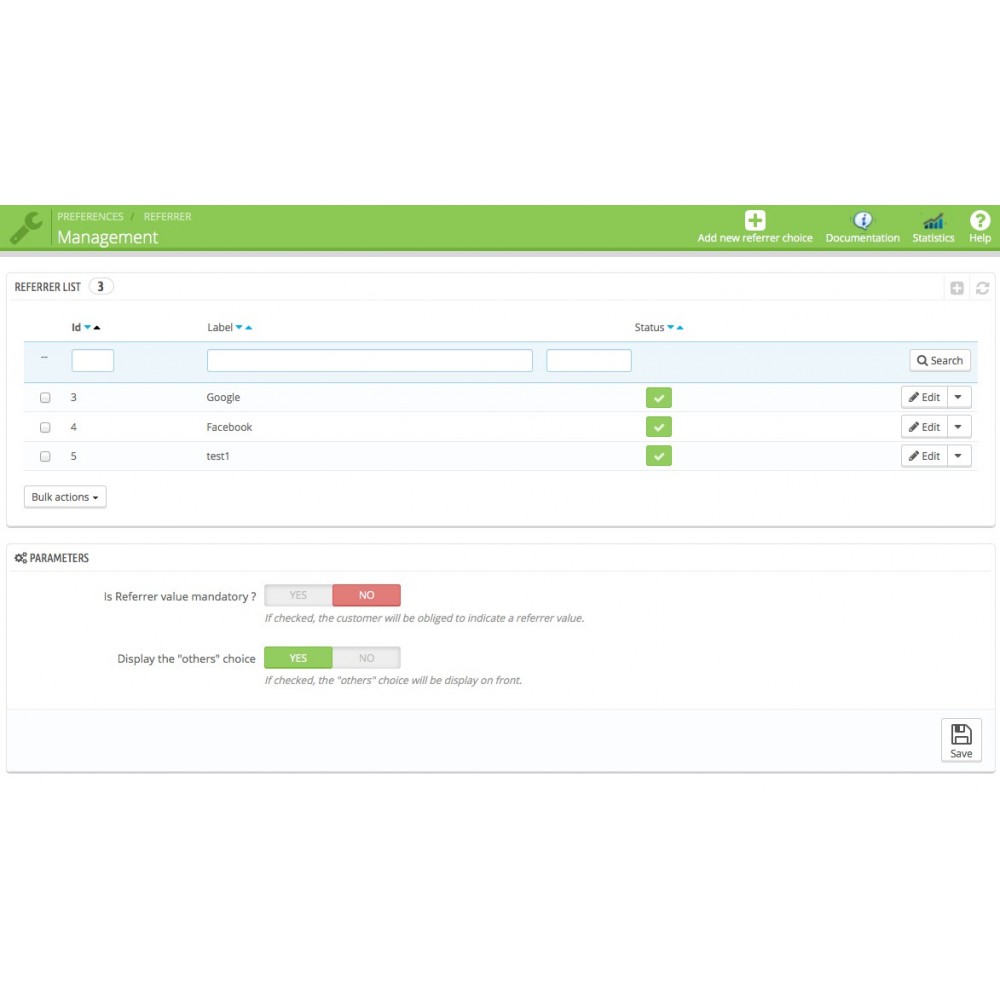1000x1000 pixels.
Task: Refresh the referrer list
Action: 982,288
